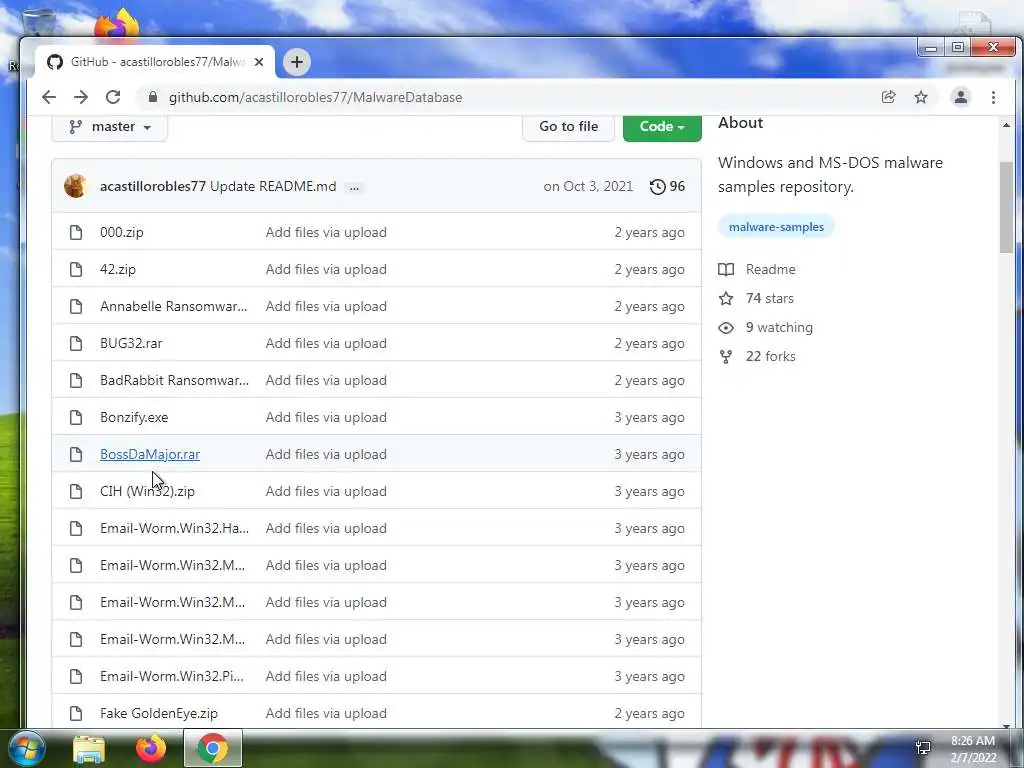The width and height of the screenshot is (1024, 768).
Task: Open the master branch dropdown
Action: (110, 127)
